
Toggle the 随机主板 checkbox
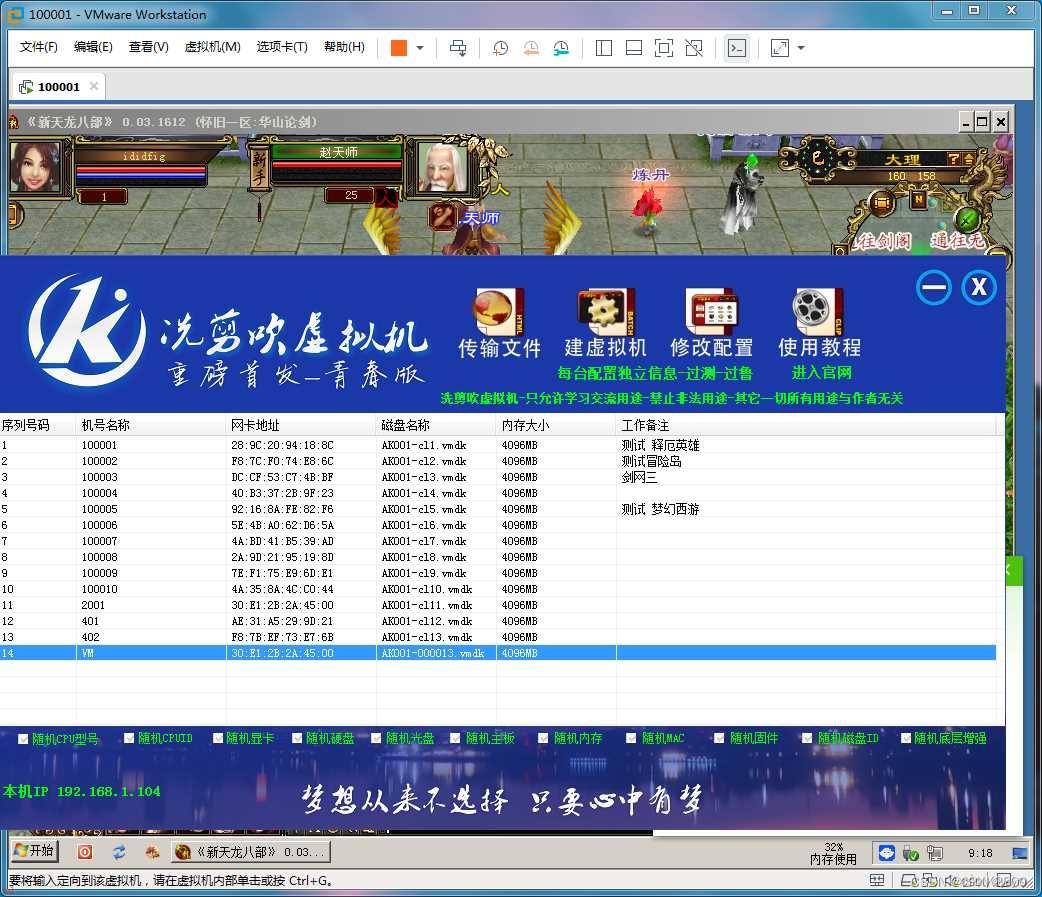(456, 738)
